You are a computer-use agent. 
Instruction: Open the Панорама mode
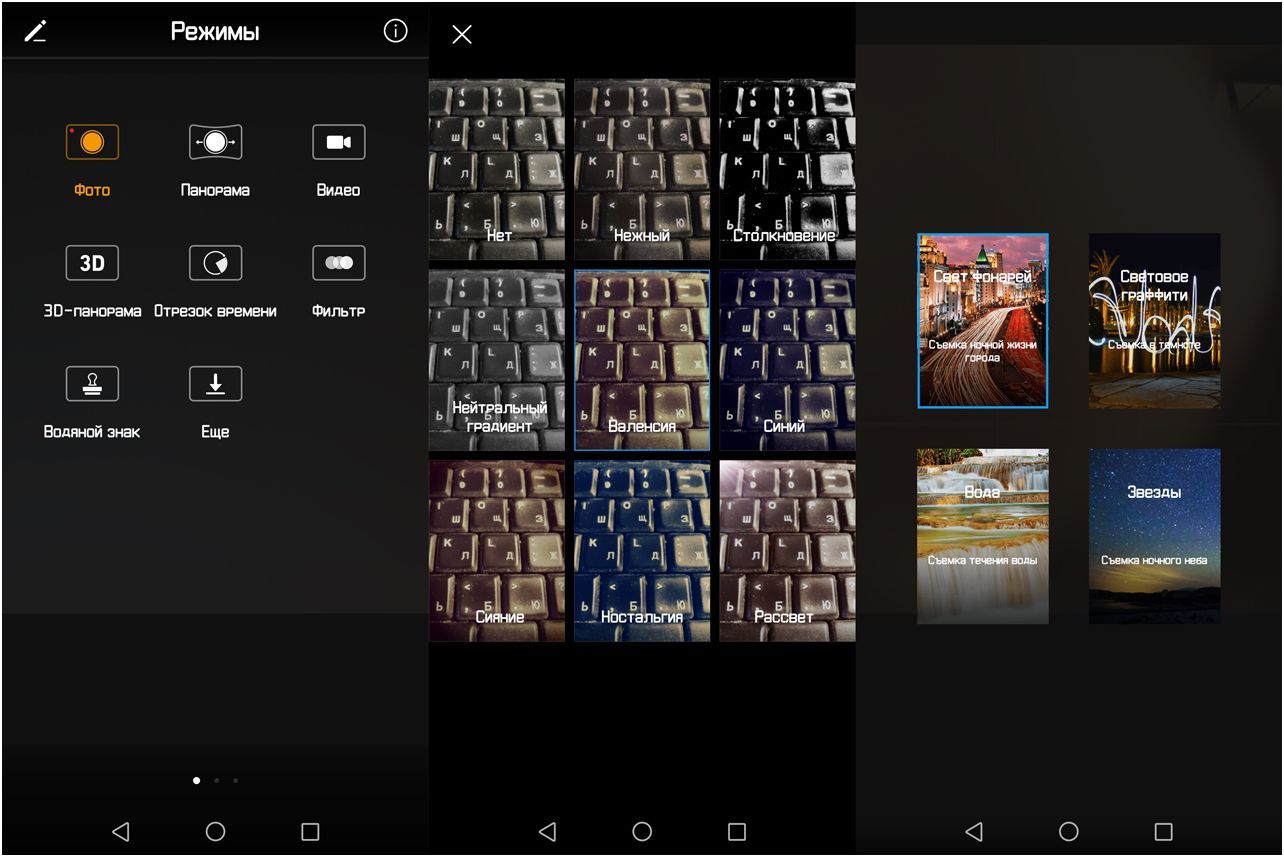pyautogui.click(x=215, y=142)
